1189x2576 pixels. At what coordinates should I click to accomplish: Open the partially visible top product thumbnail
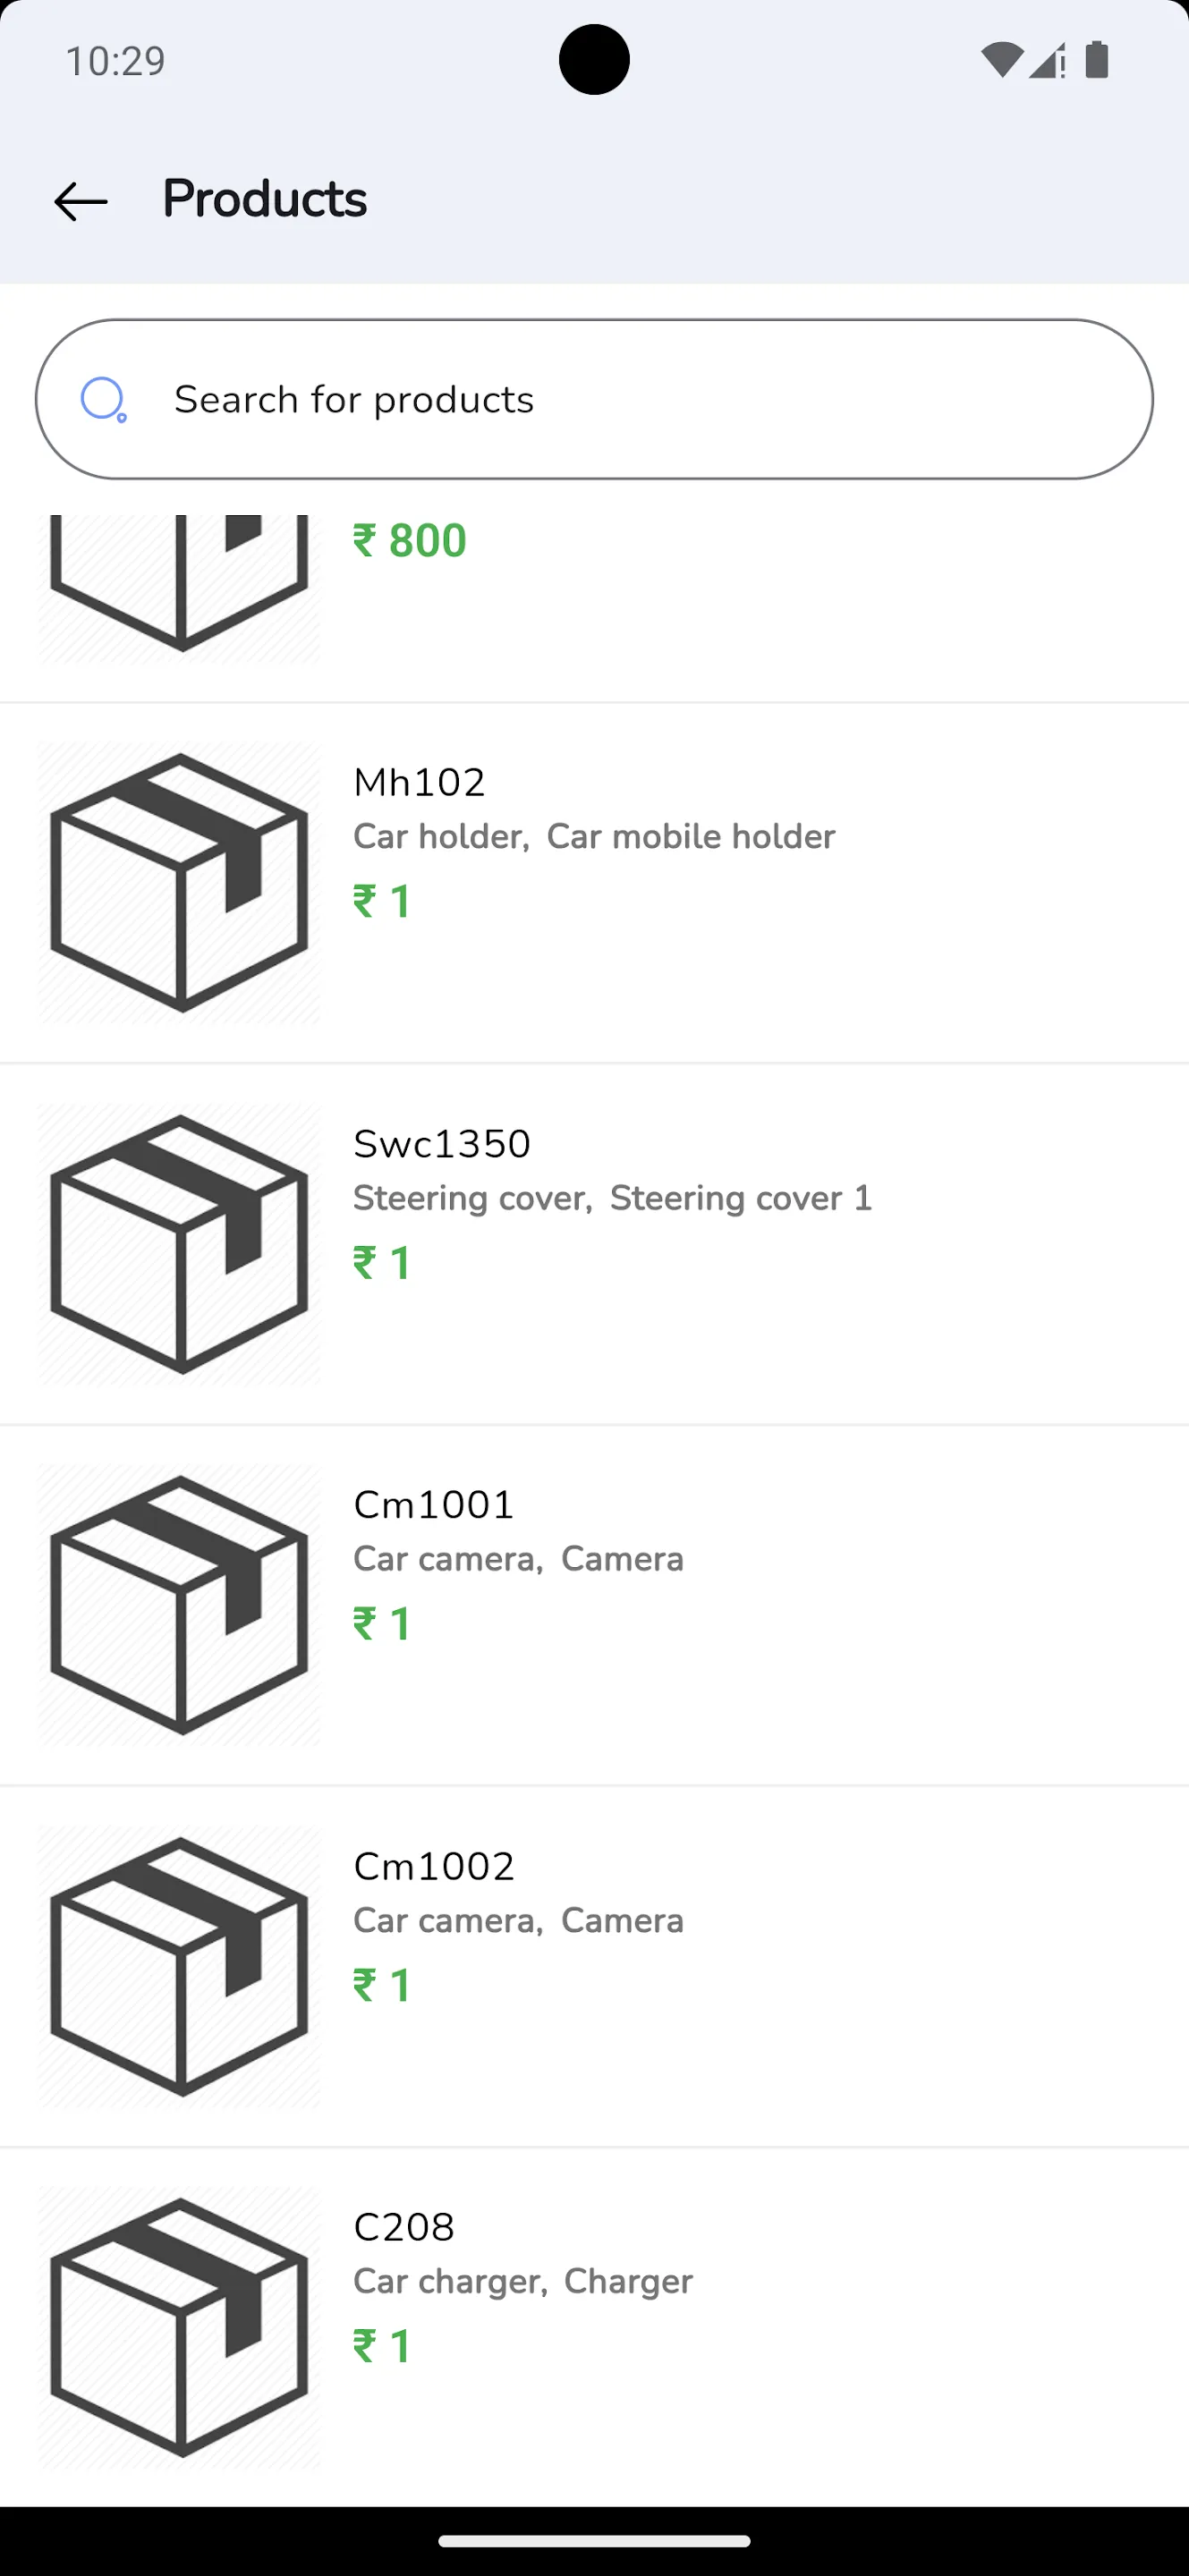tap(179, 588)
